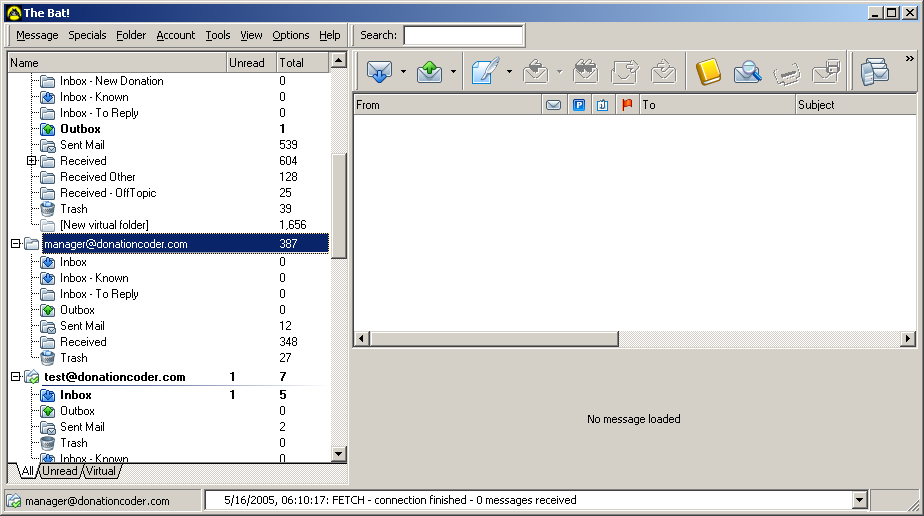The height and width of the screenshot is (516, 924).
Task: Switch to the Virtual folder tab
Action: 100,471
